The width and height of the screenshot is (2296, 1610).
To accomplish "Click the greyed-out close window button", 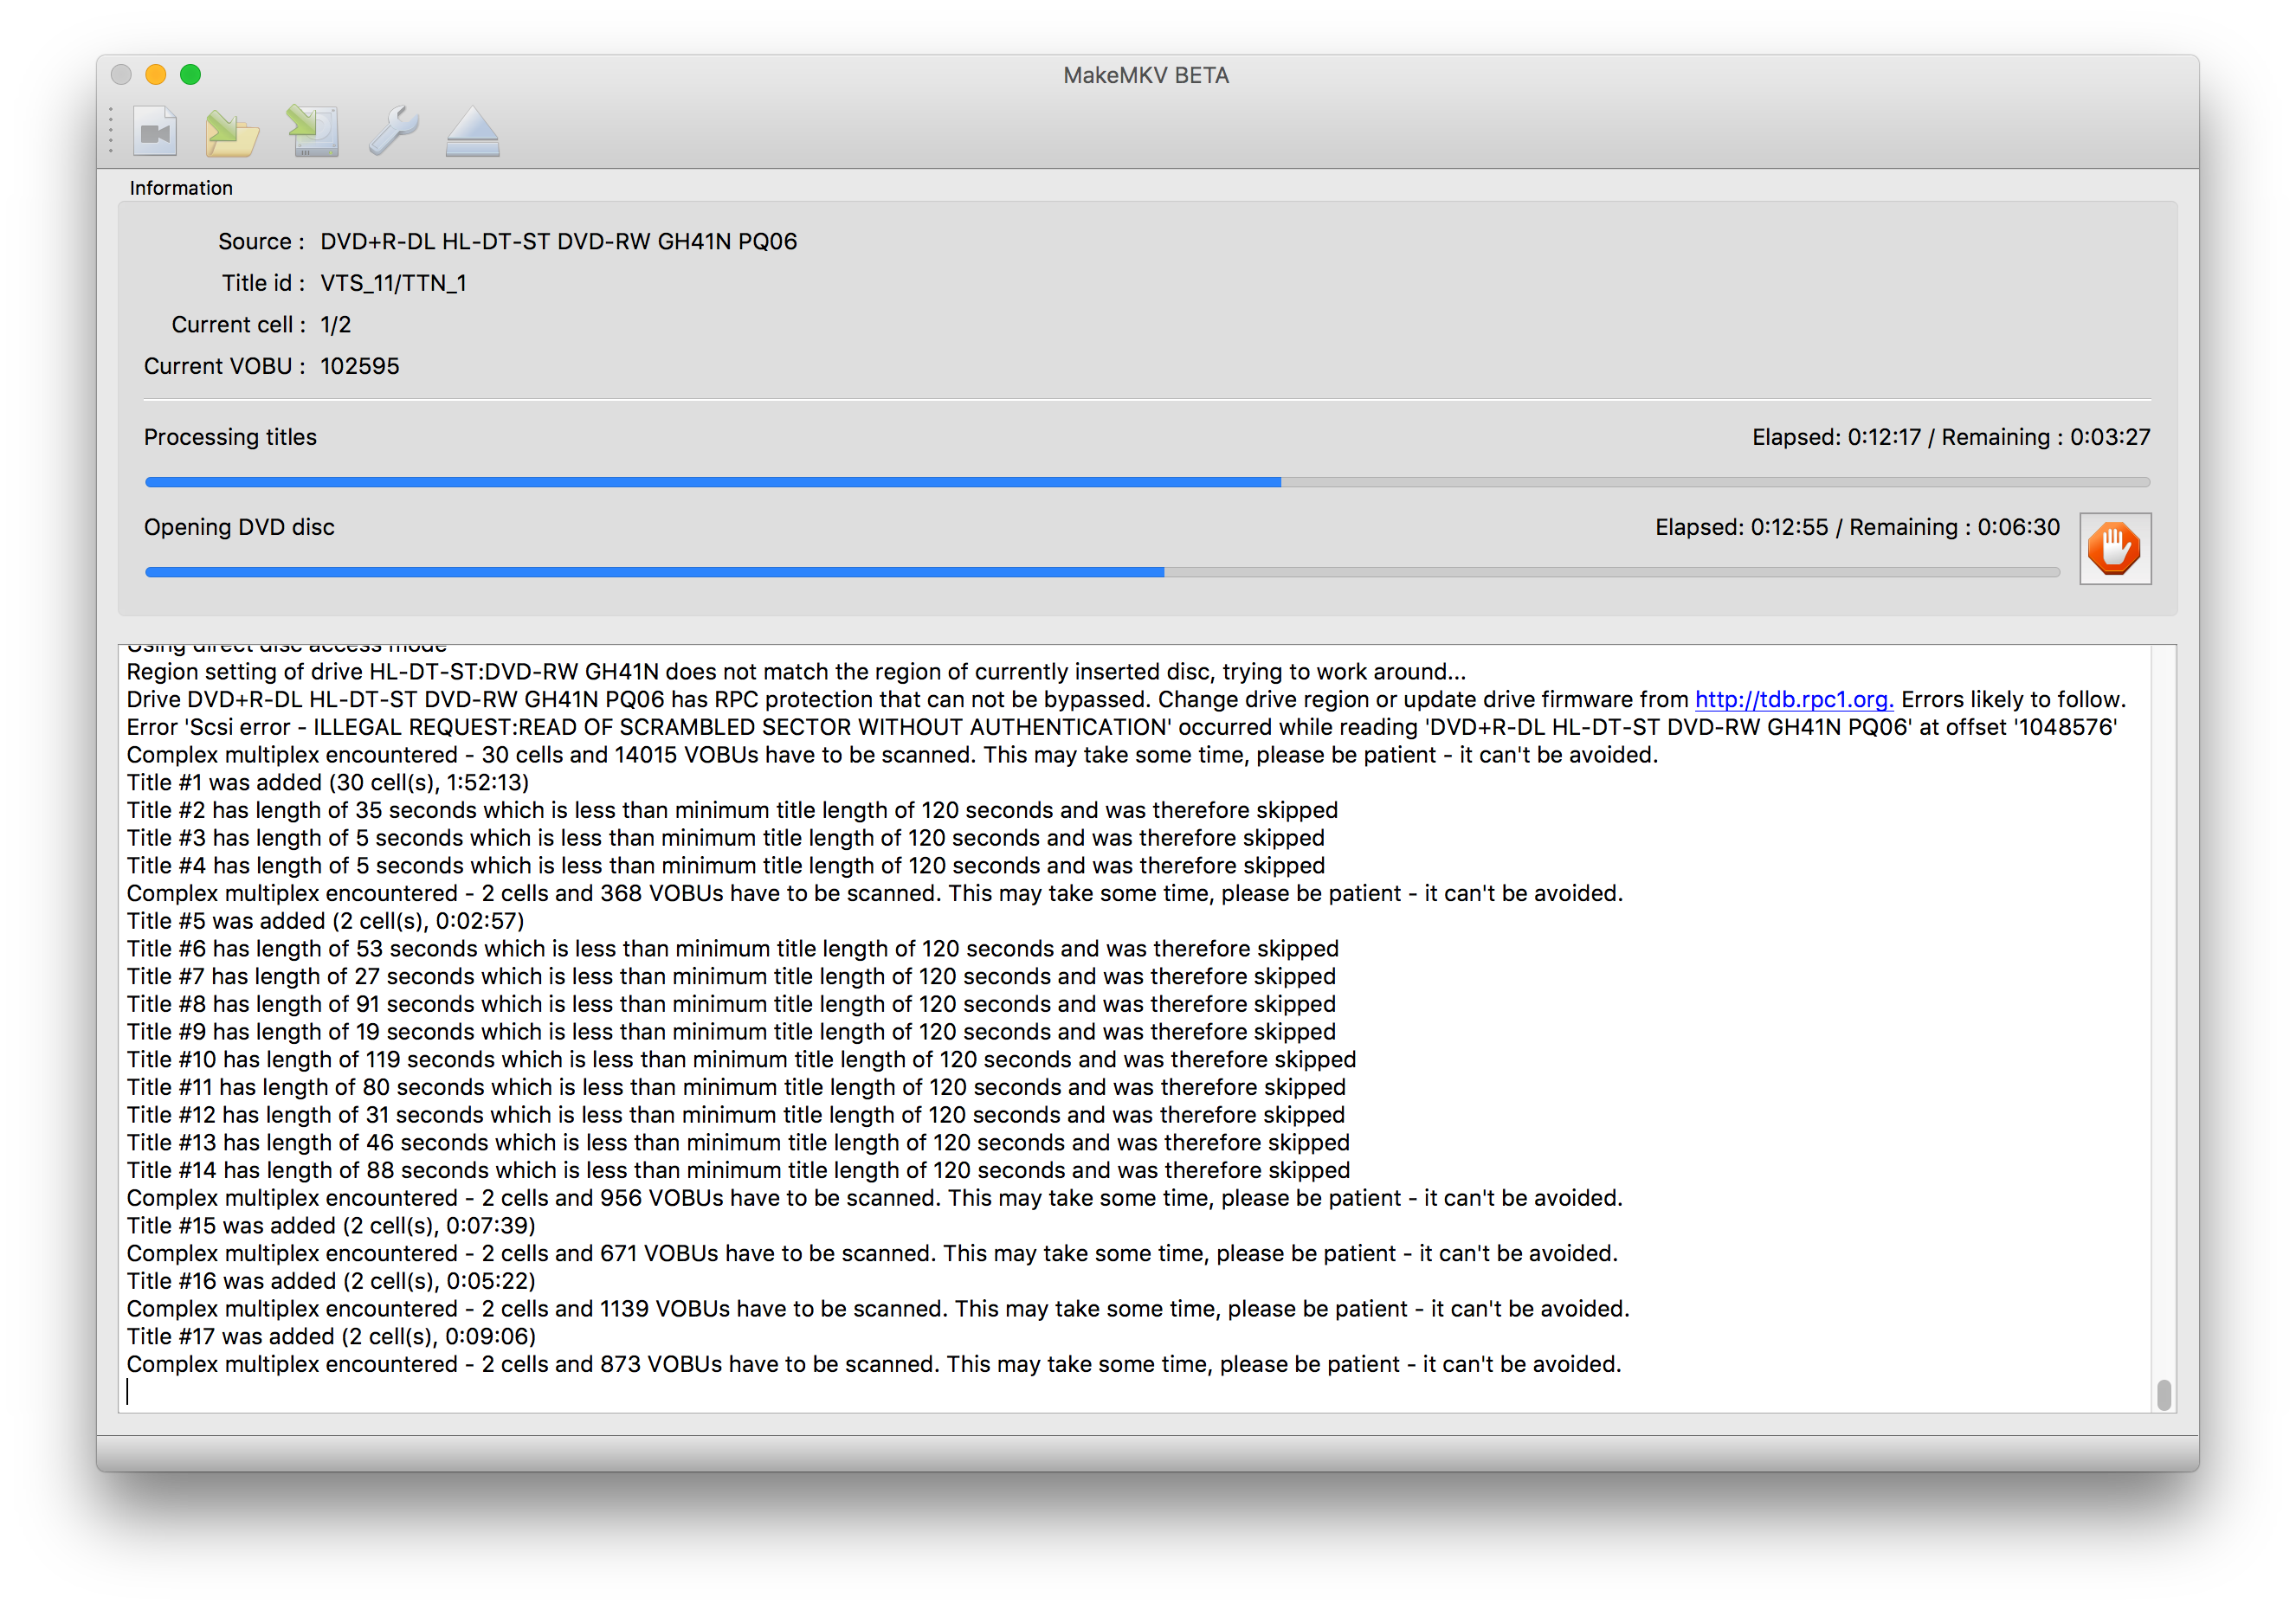I will 122,75.
